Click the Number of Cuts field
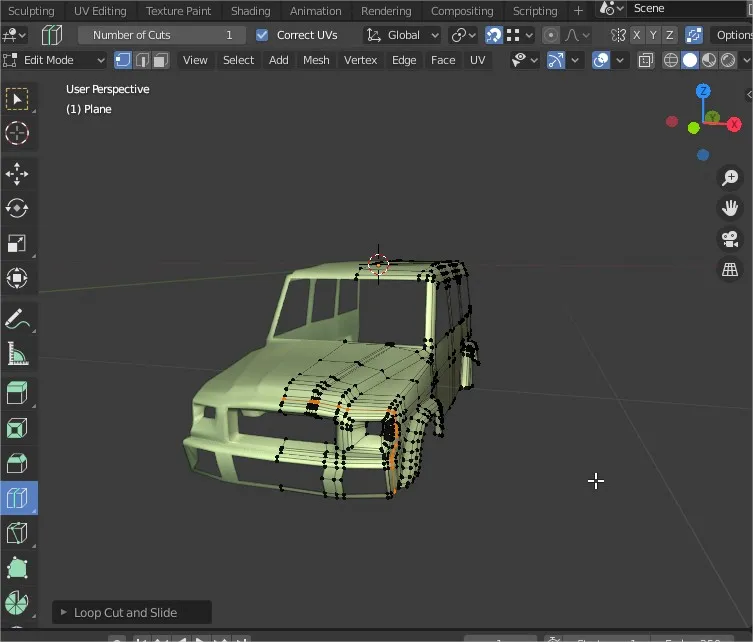 tap(162, 35)
